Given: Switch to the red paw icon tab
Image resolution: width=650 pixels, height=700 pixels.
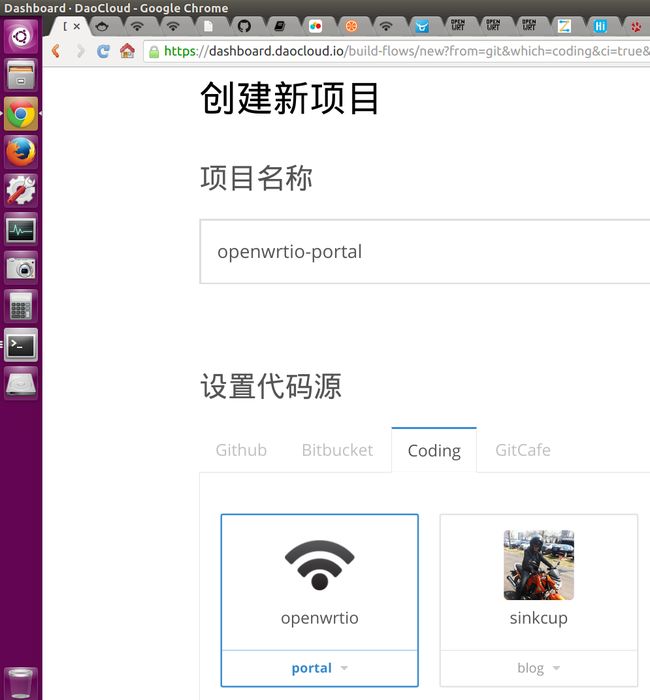Looking at the screenshot, I should point(636,26).
